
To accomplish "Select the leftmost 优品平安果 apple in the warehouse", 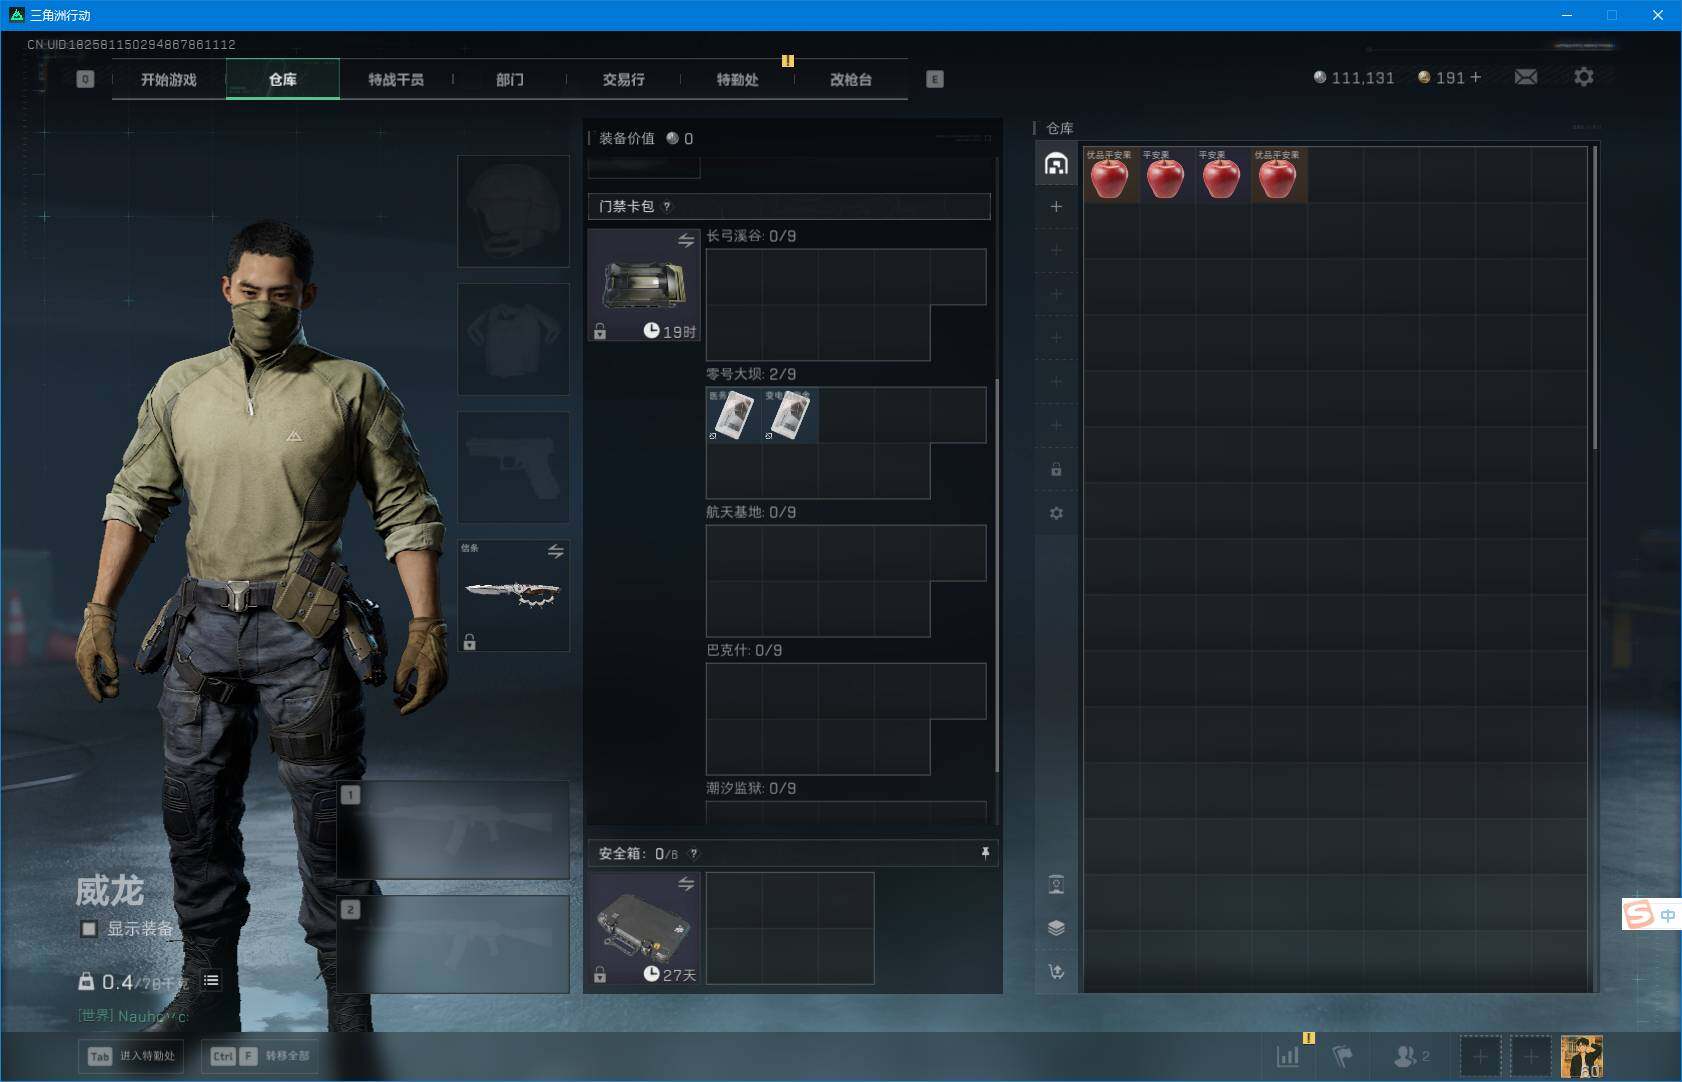I will (x=1110, y=175).
